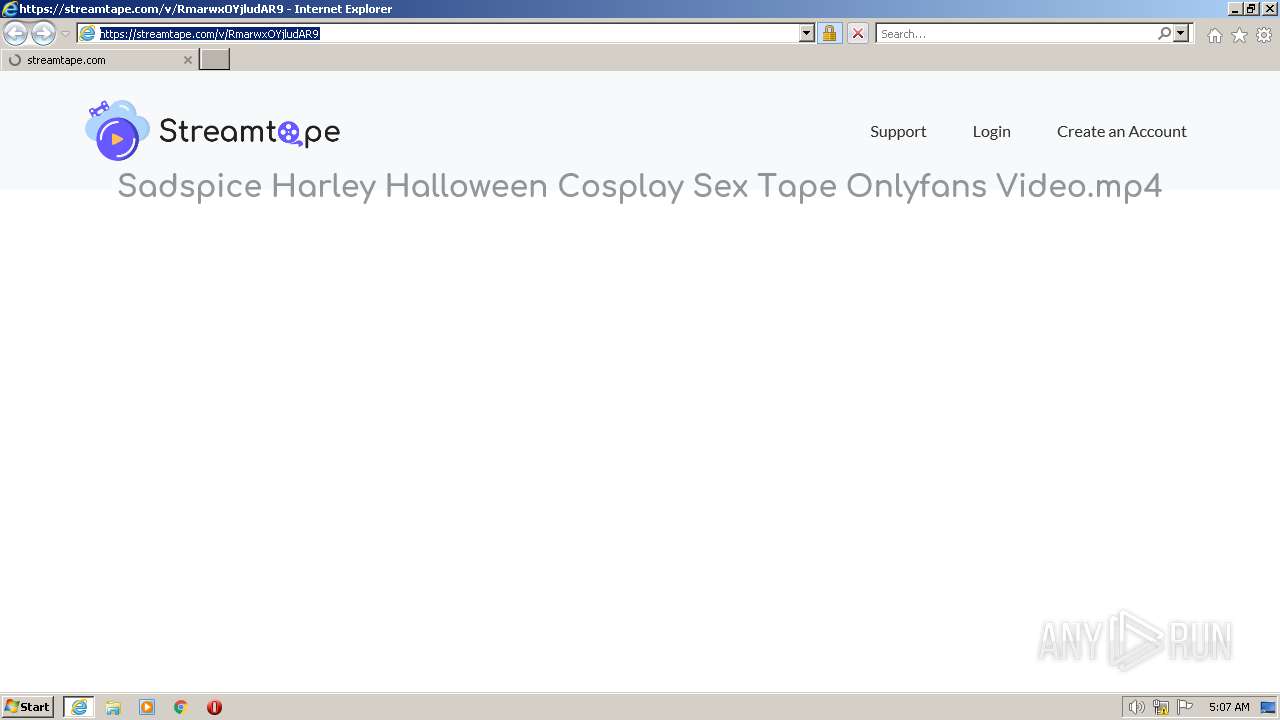Click Show desktop tray button
The width and height of the screenshot is (1280, 720).
click(x=1268, y=707)
